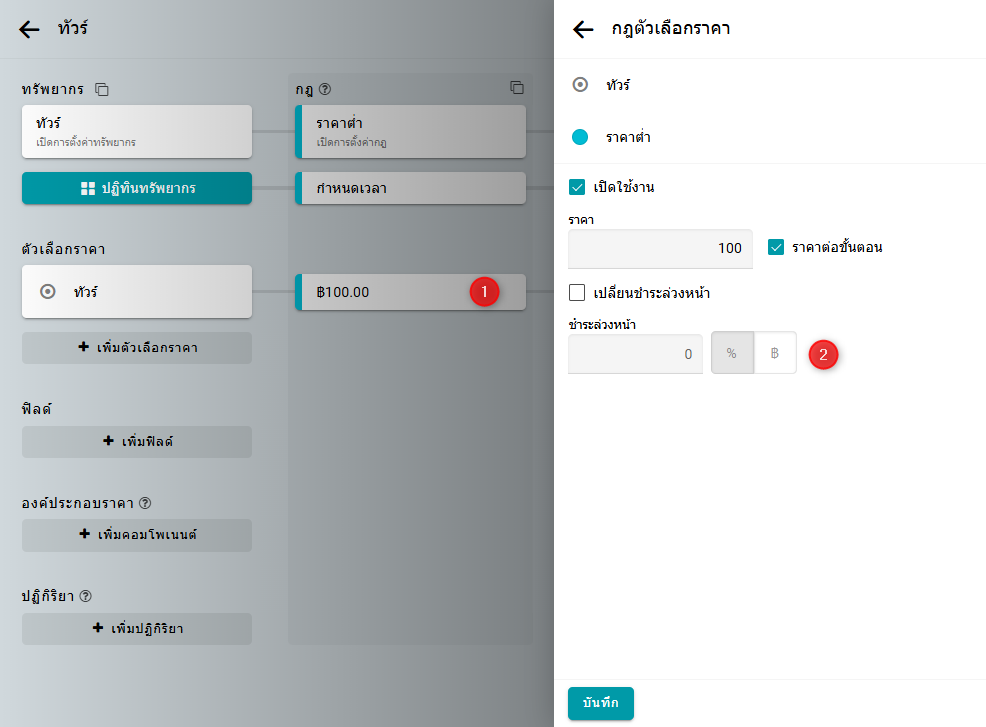This screenshot has height=727, width=986.
Task: Click copy icon in the กฎ column header
Action: (x=516, y=88)
